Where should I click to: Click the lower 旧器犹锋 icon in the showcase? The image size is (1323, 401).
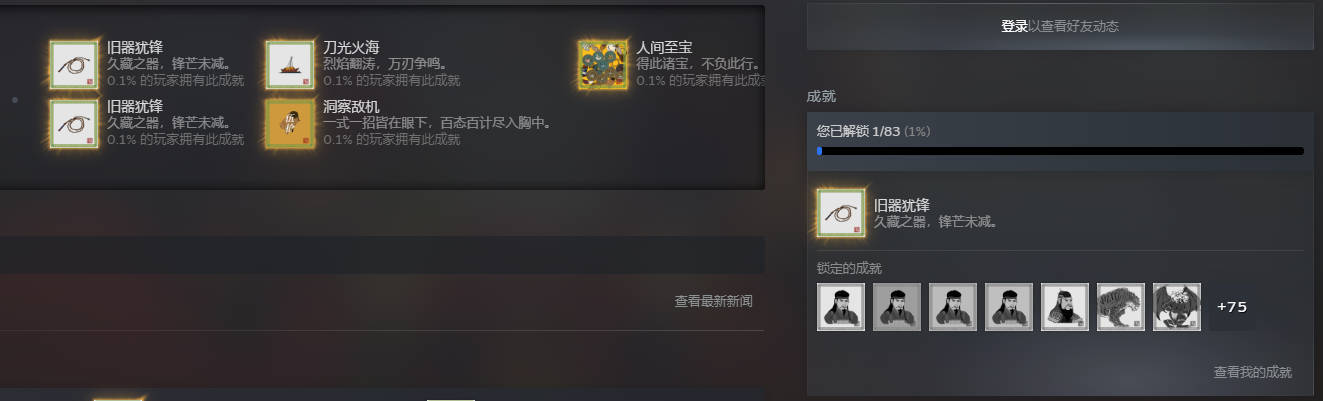point(74,124)
